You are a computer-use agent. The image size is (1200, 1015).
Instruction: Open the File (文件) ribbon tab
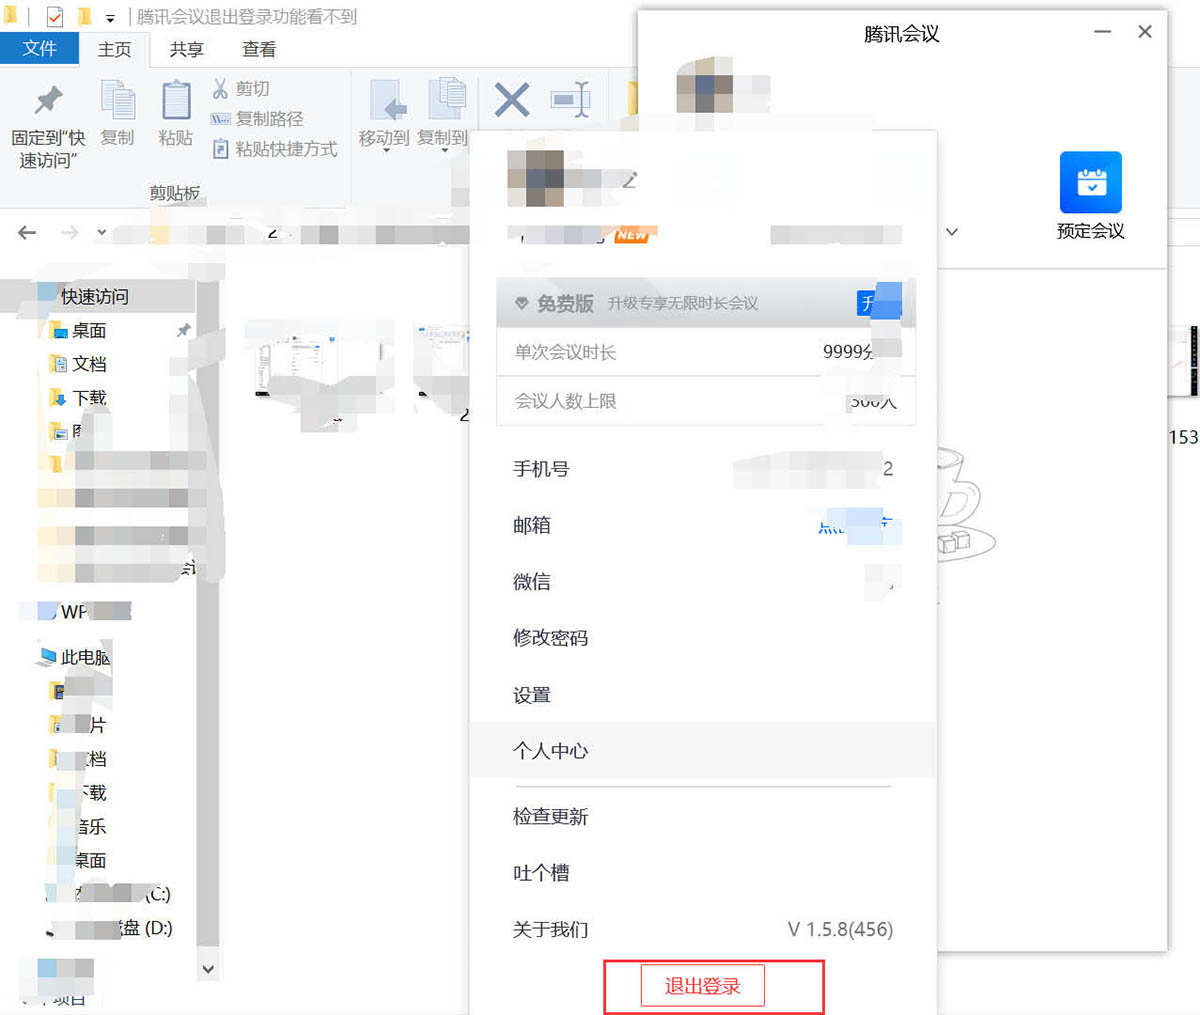[x=39, y=48]
